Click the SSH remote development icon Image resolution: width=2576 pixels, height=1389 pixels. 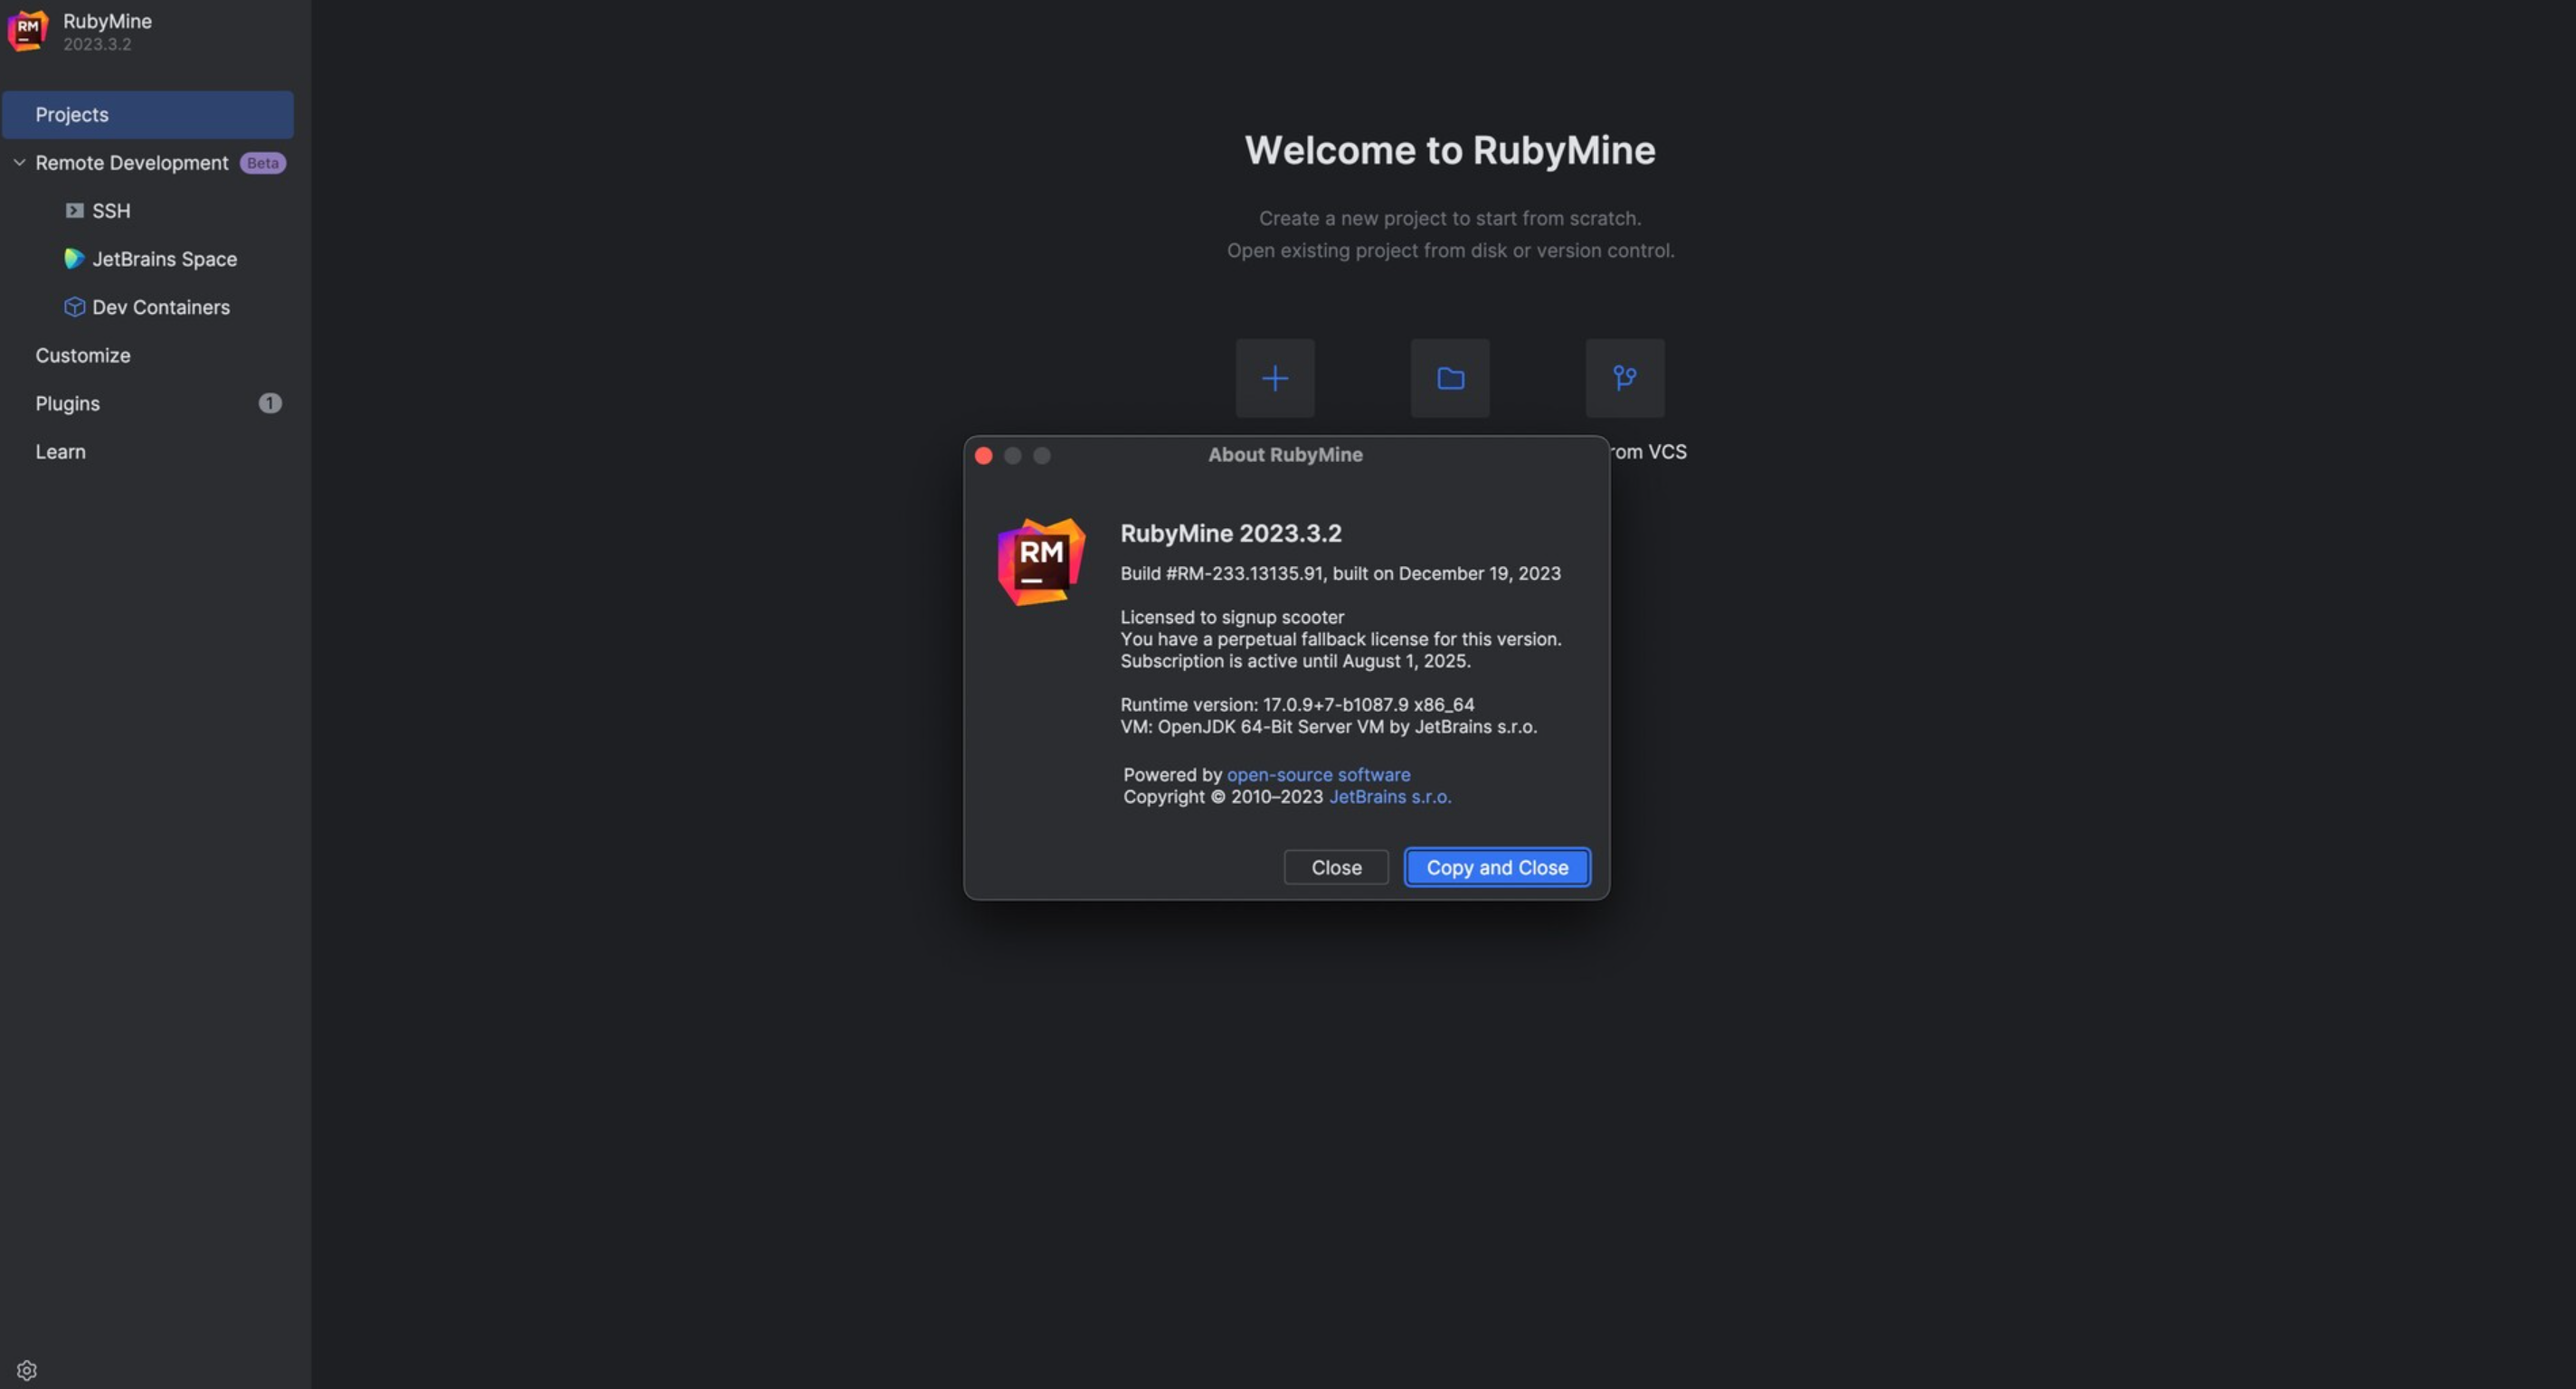[73, 211]
